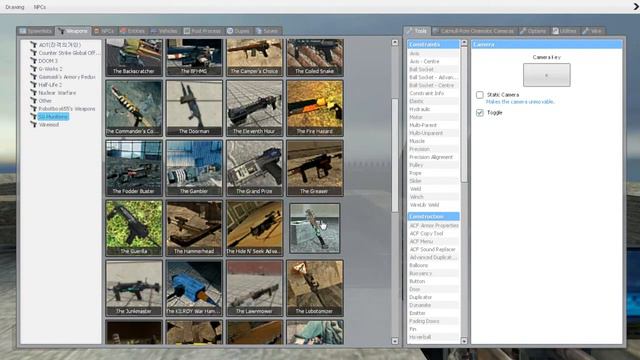Open the Dupes tab

(x=238, y=31)
